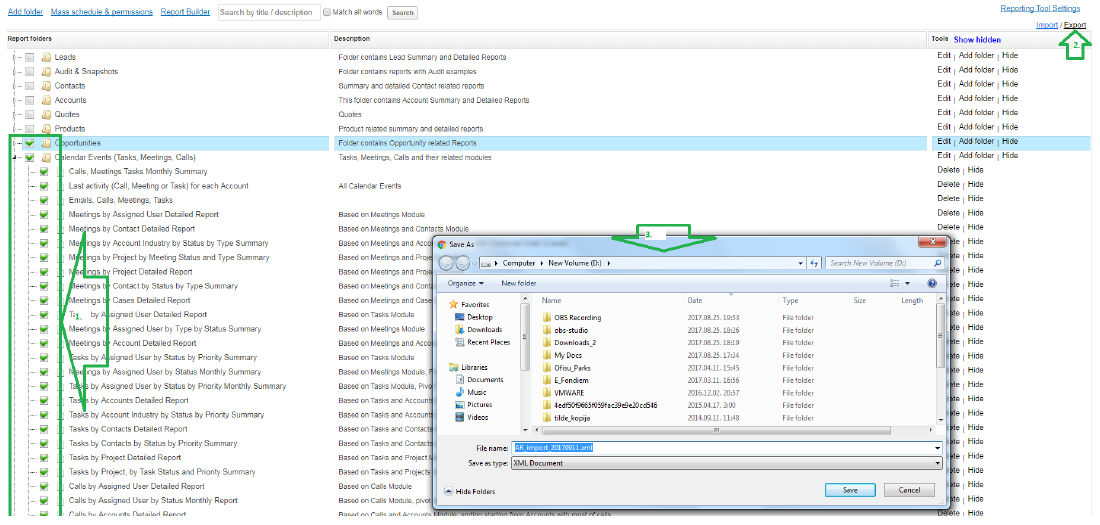Click the Search by title / description field

point(269,13)
